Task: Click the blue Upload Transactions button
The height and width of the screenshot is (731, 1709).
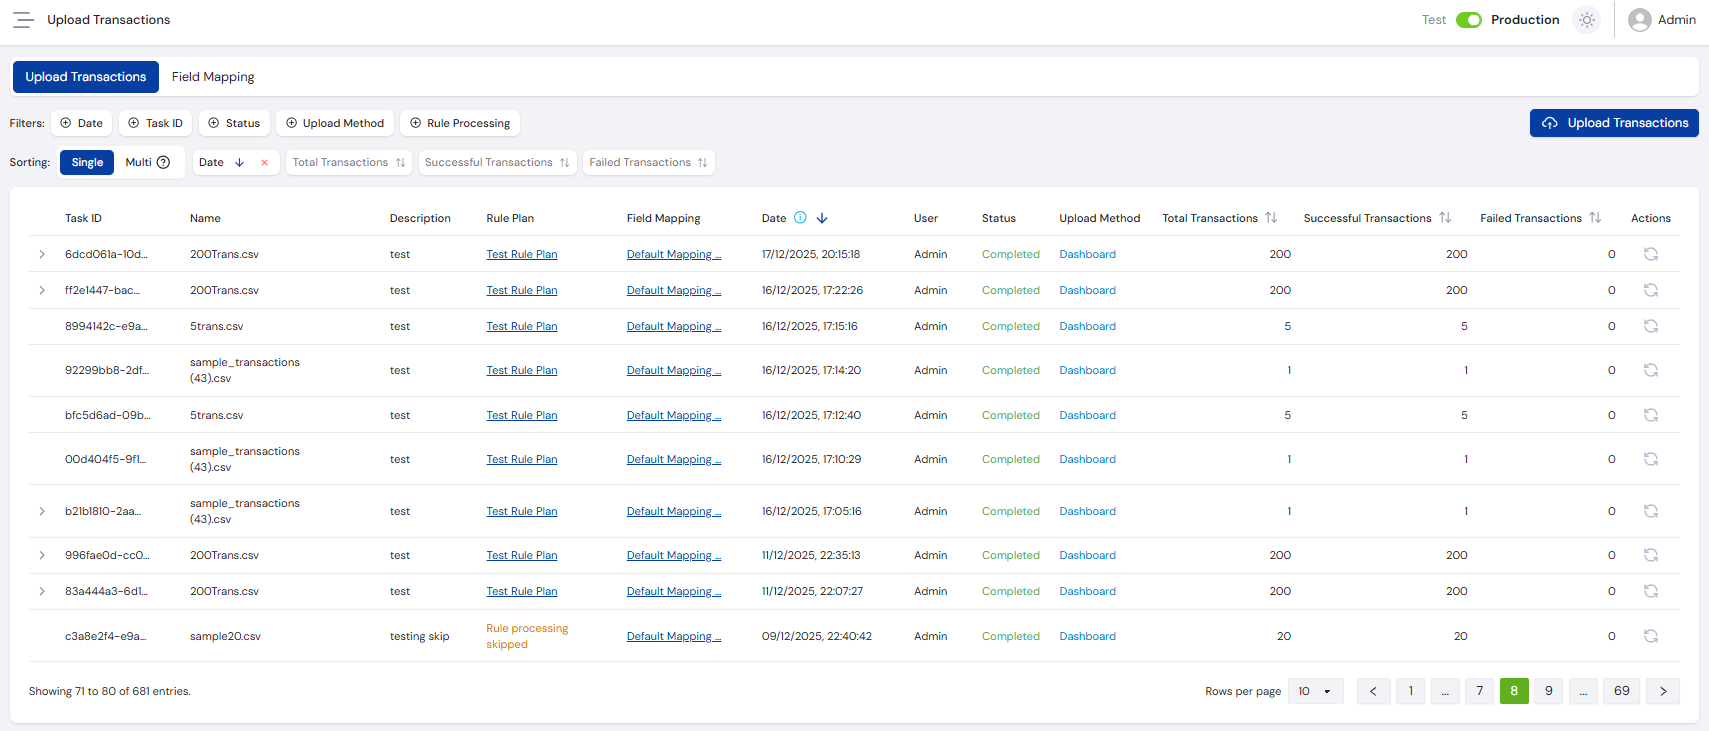Action: [x=1614, y=123]
